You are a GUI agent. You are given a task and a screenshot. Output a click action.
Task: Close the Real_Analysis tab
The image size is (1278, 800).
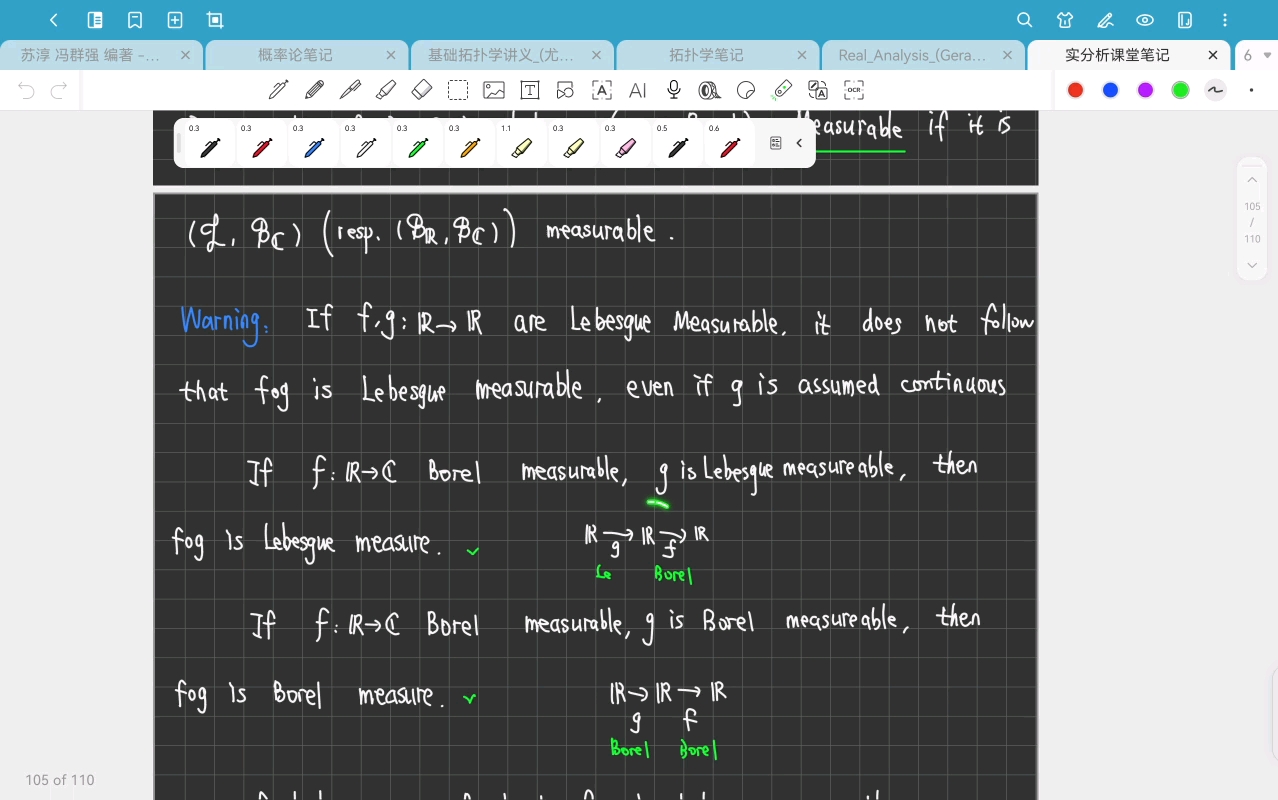point(1008,55)
